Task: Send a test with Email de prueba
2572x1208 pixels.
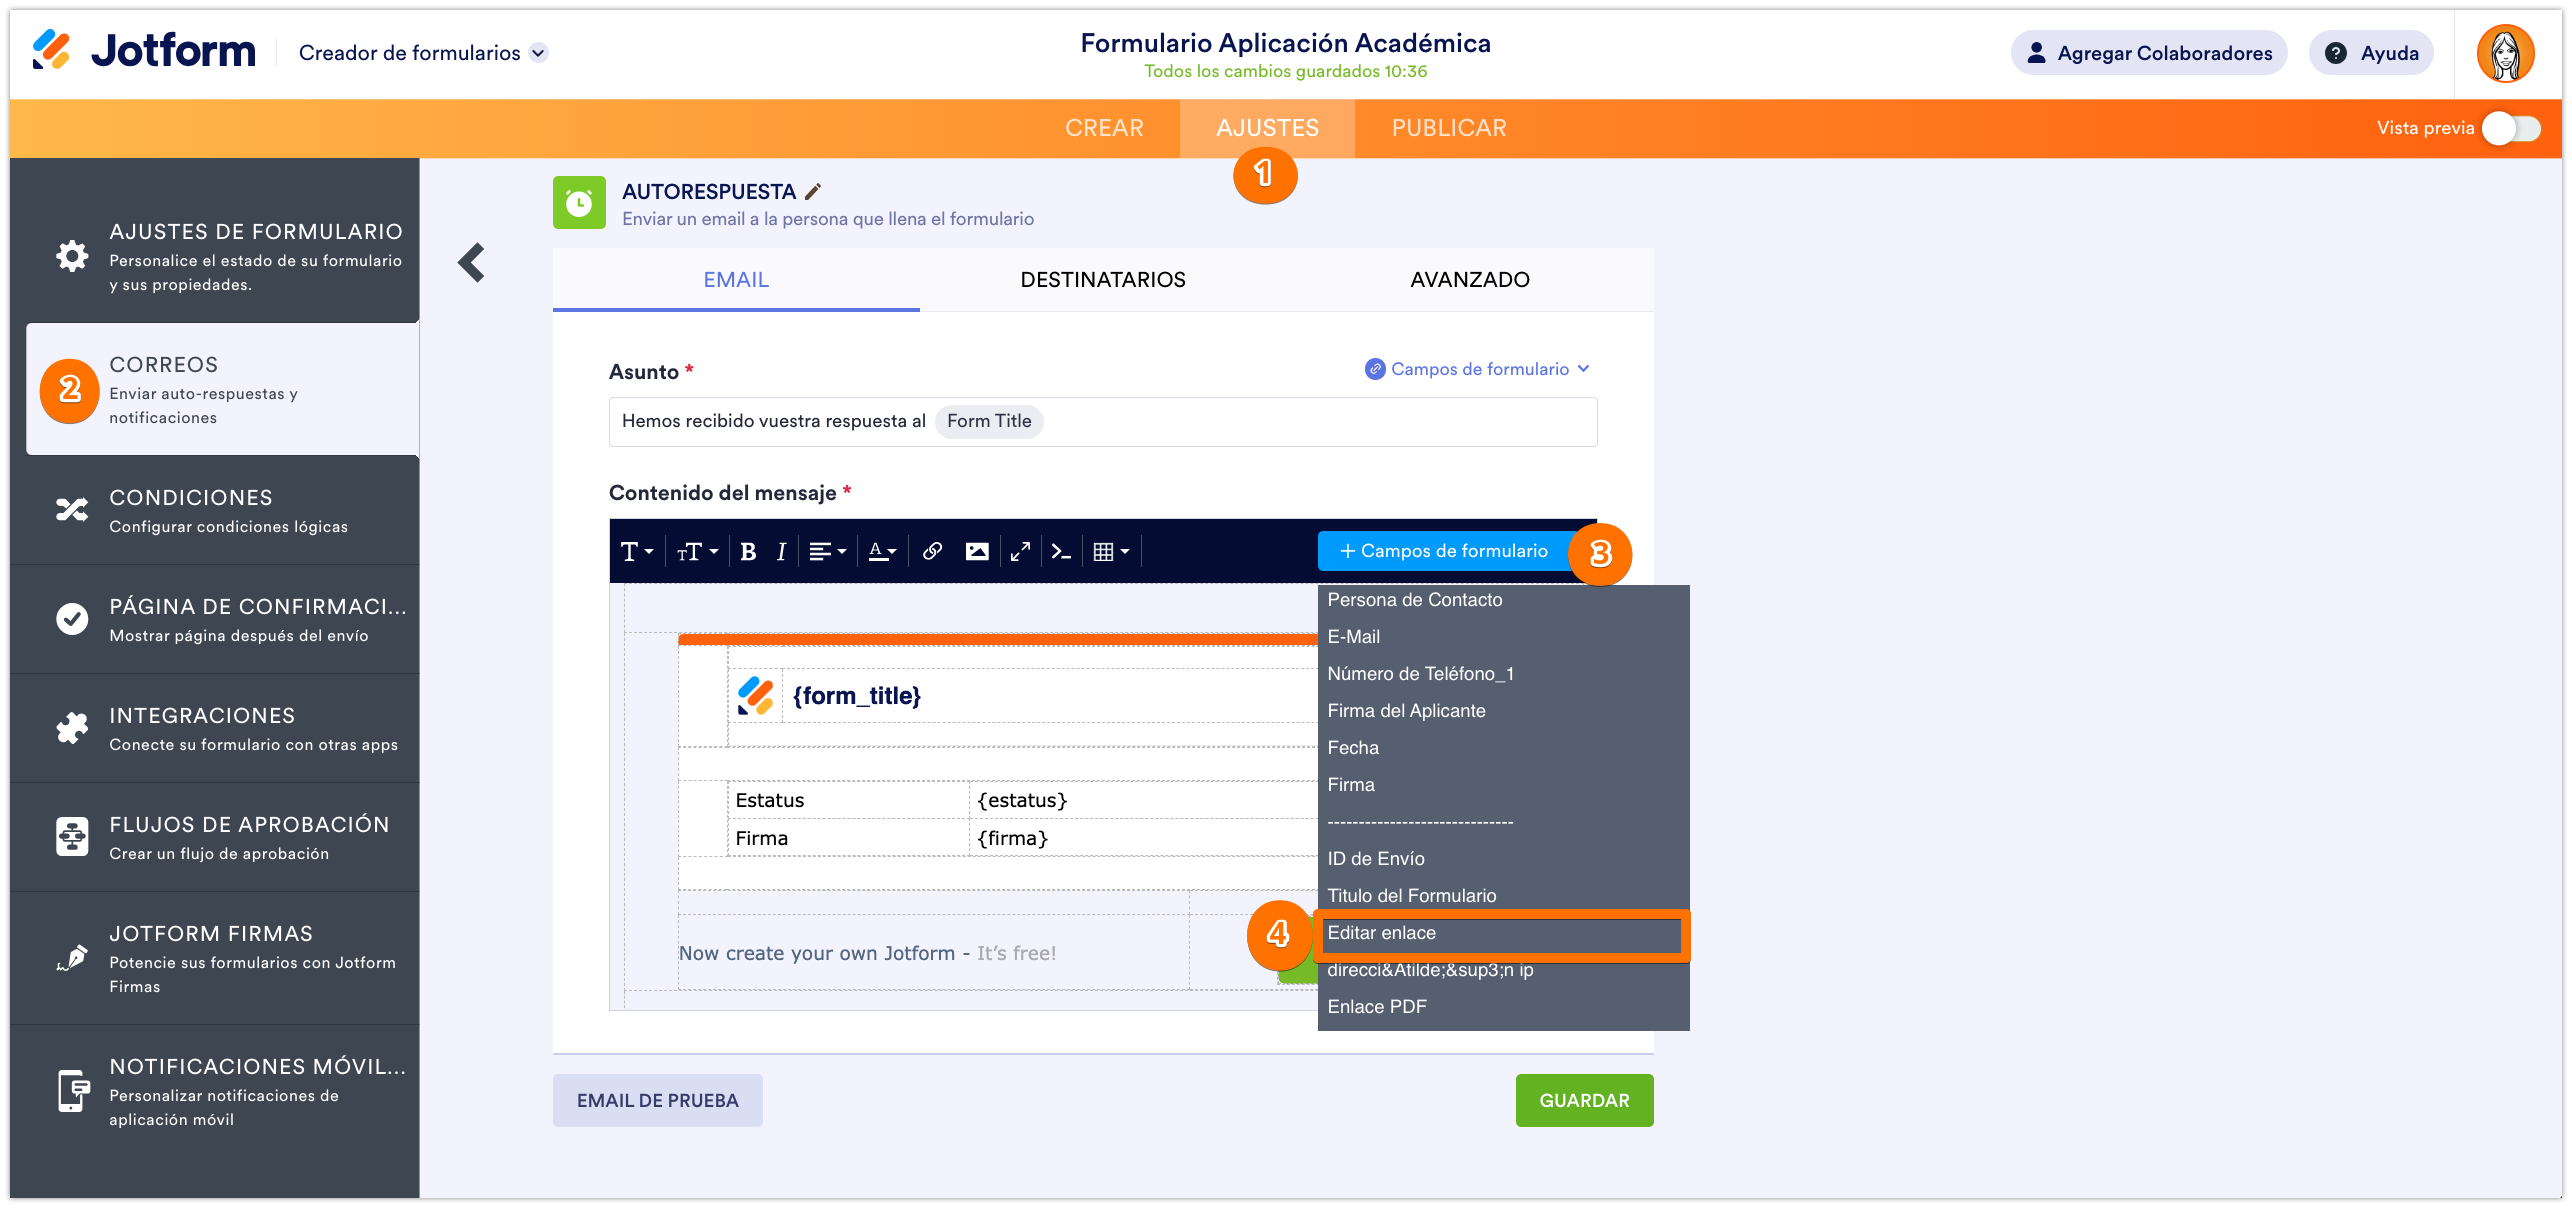Action: point(657,1100)
